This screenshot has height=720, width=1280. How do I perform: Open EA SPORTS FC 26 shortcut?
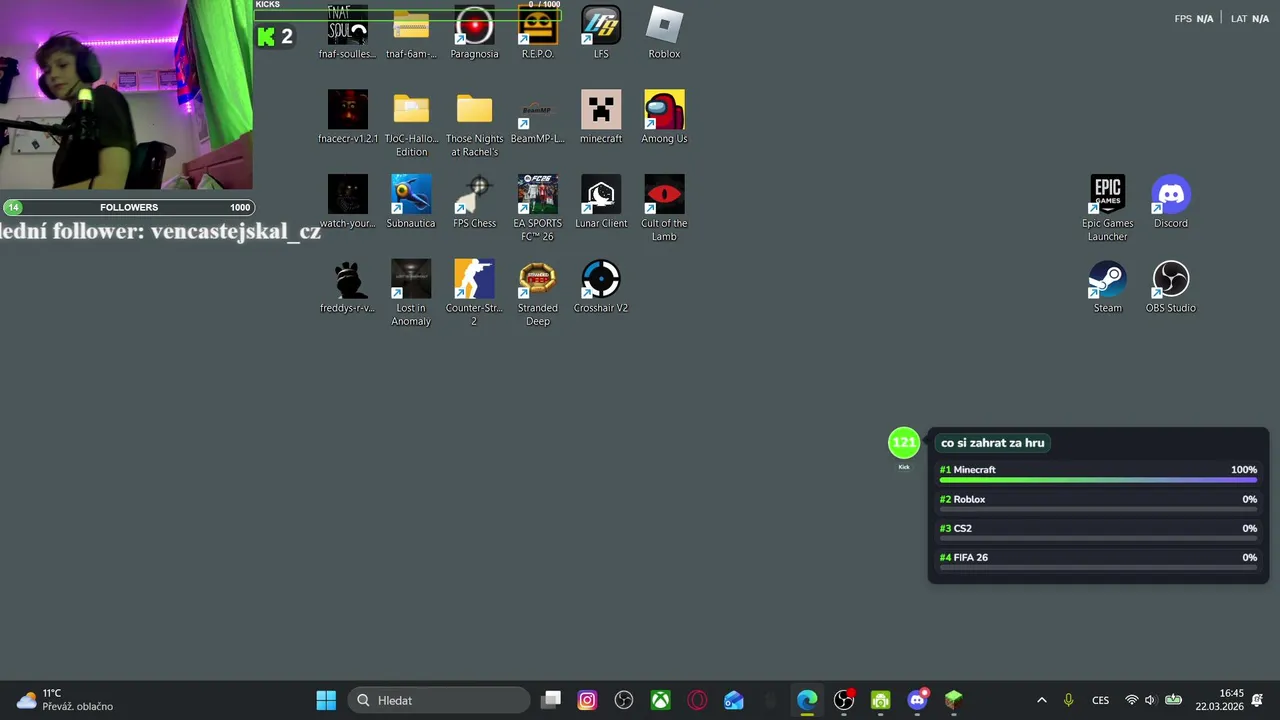click(x=538, y=208)
